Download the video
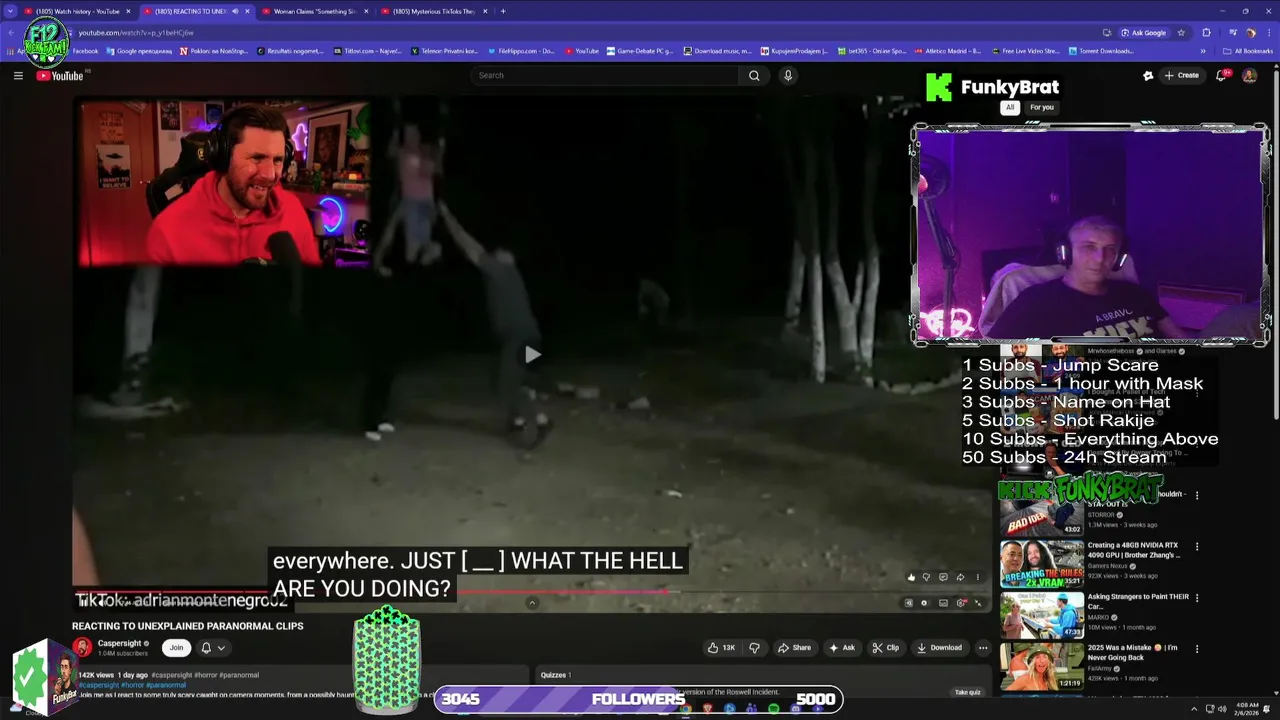 (939, 647)
